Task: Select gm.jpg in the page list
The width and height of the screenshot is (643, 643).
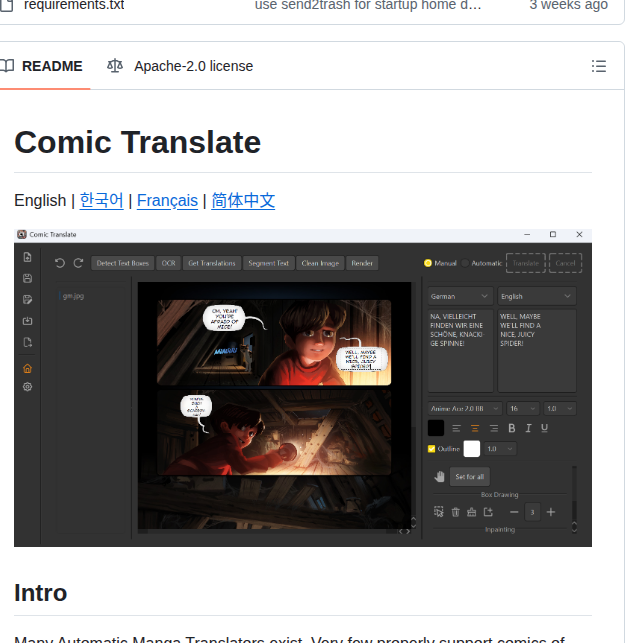Action: [73, 296]
